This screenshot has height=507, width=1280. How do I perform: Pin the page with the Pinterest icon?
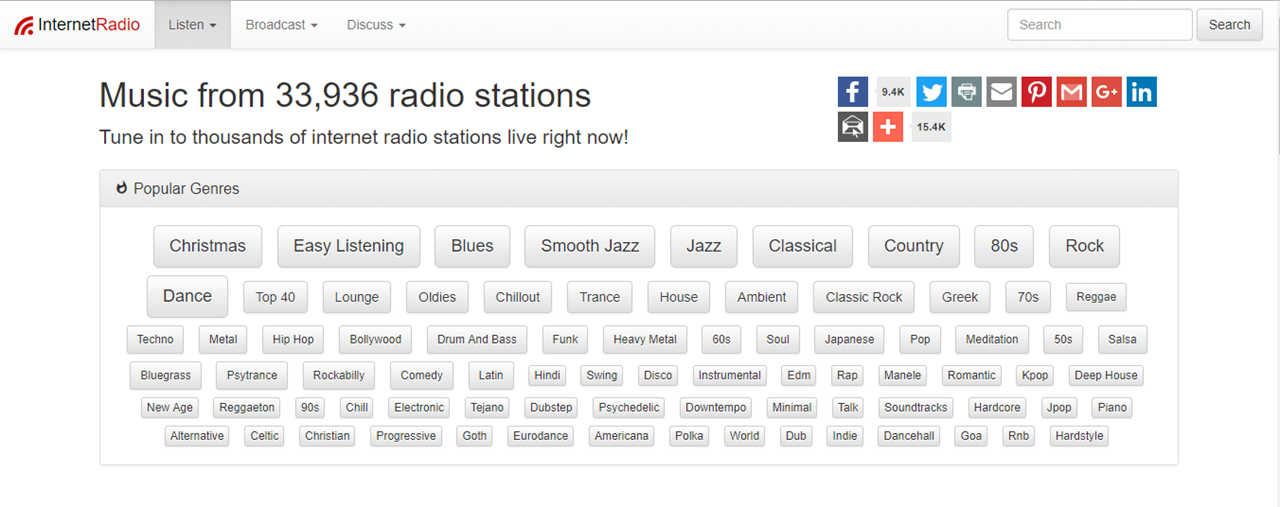coord(1036,92)
